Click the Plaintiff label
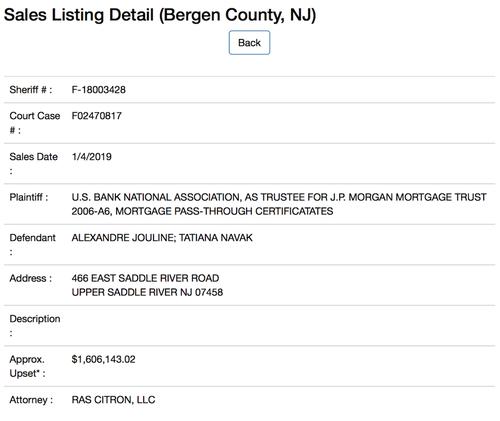This screenshot has height=421, width=500. pos(29,197)
